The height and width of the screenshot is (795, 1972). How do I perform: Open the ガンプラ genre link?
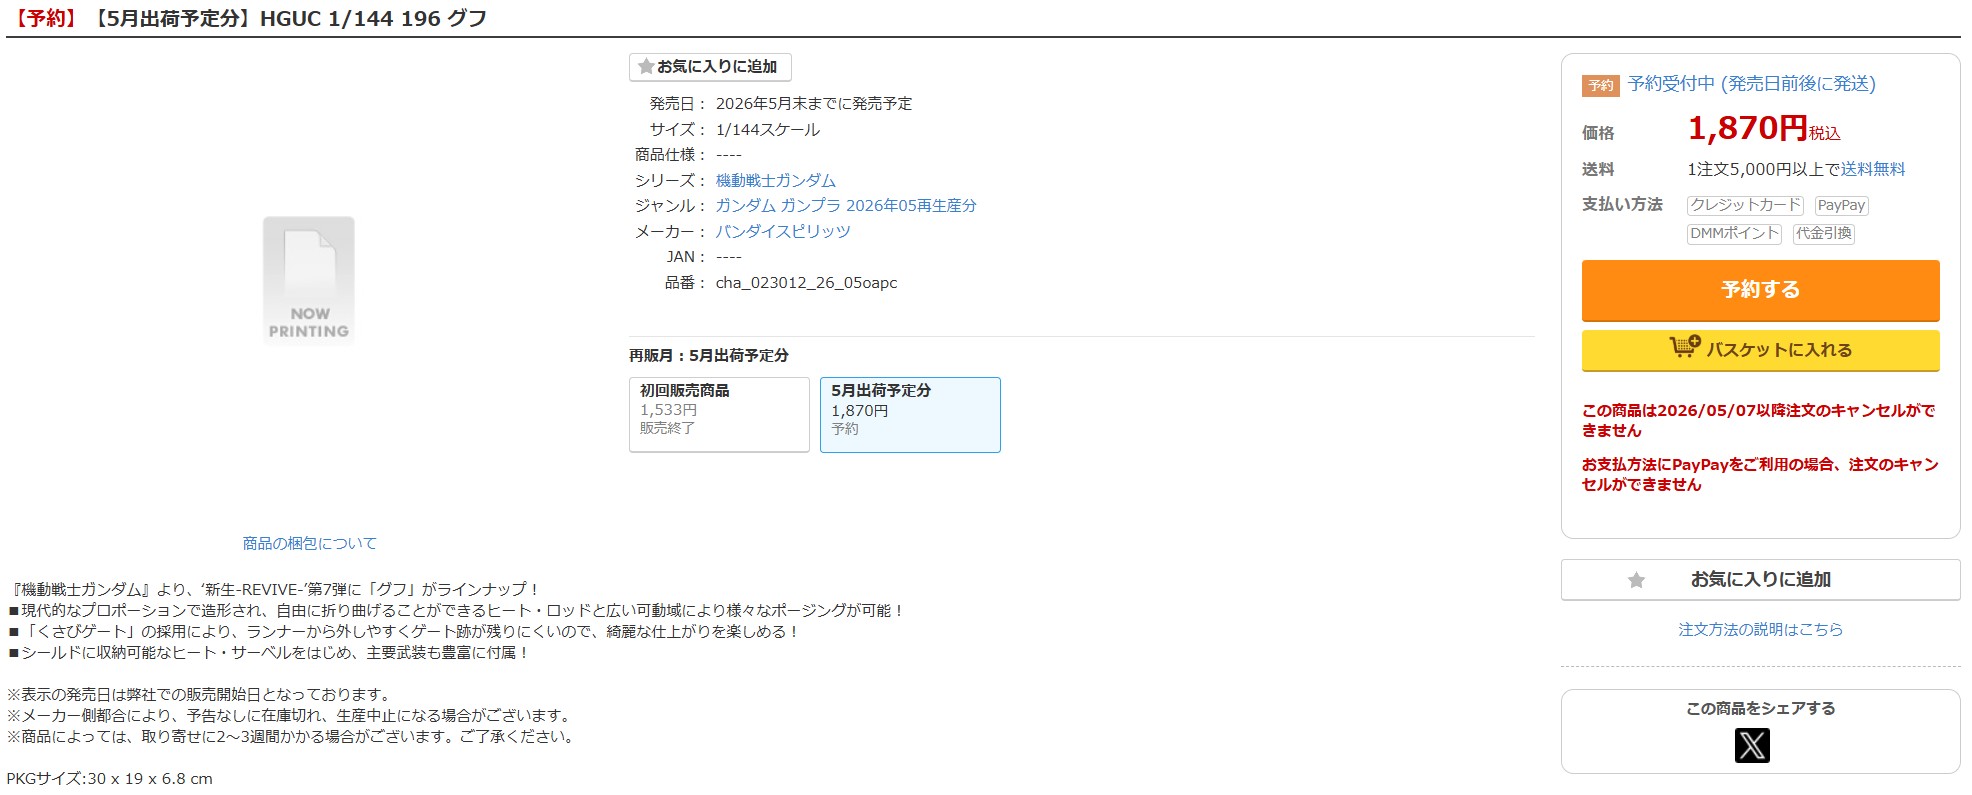pyautogui.click(x=811, y=205)
